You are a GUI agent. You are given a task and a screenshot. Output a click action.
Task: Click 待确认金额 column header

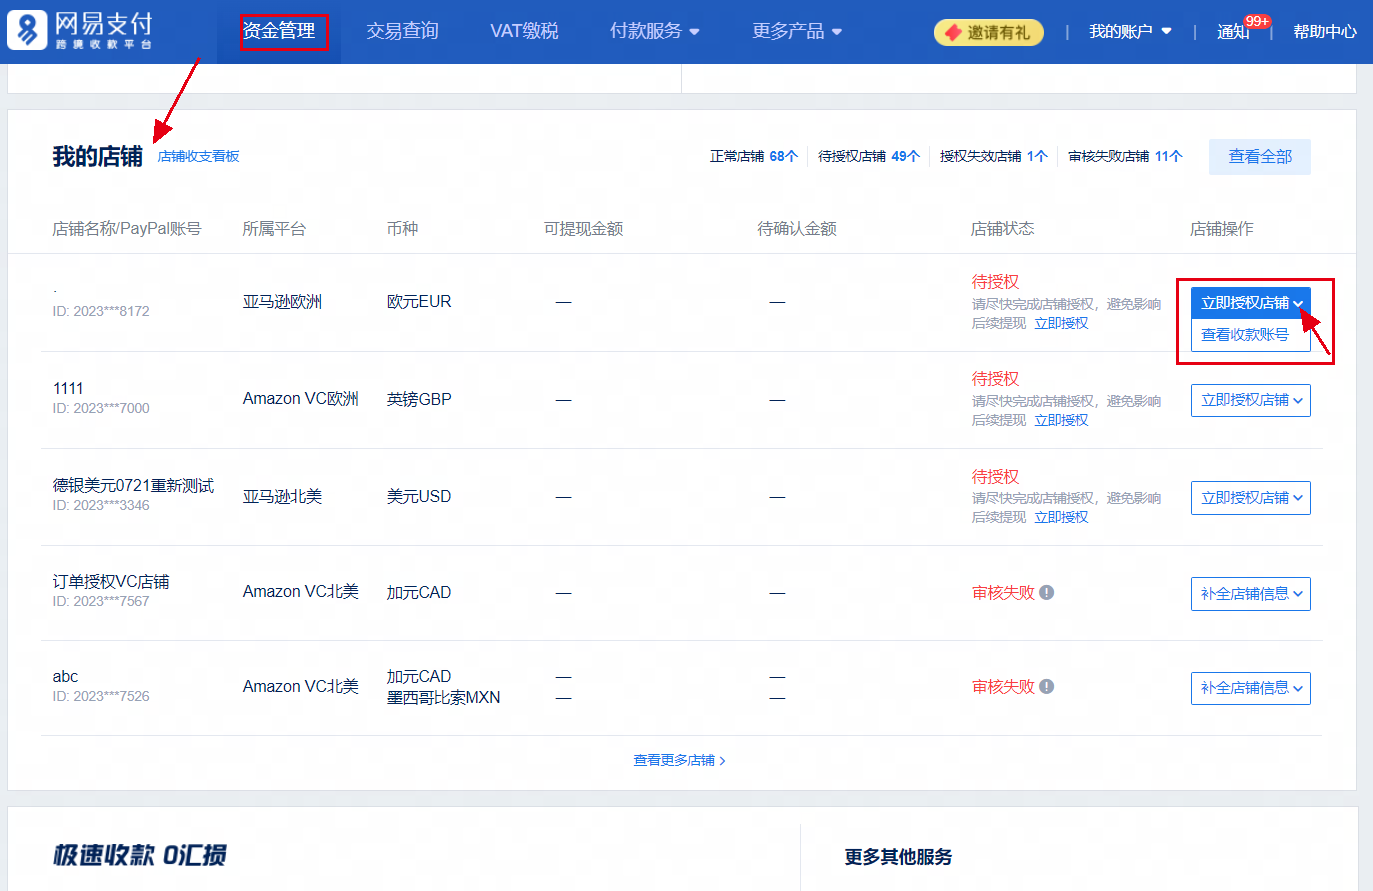pyautogui.click(x=797, y=229)
